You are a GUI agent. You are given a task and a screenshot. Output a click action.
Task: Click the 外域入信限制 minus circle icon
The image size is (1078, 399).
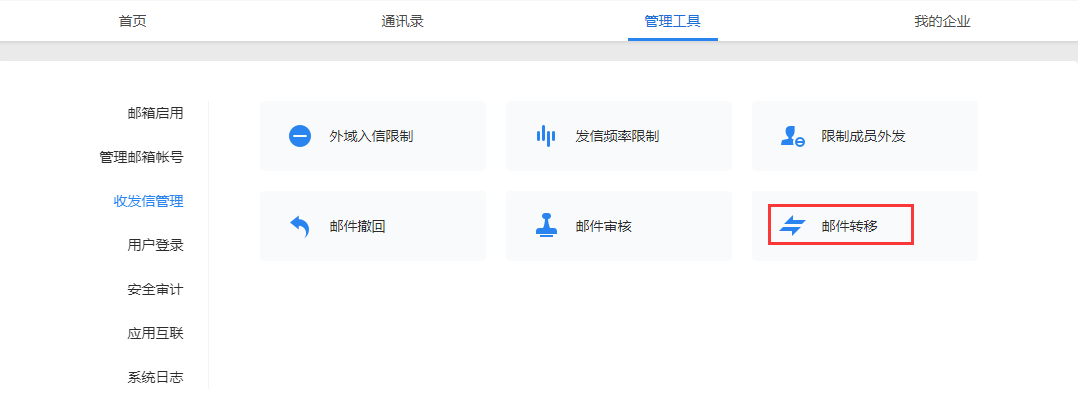click(300, 136)
